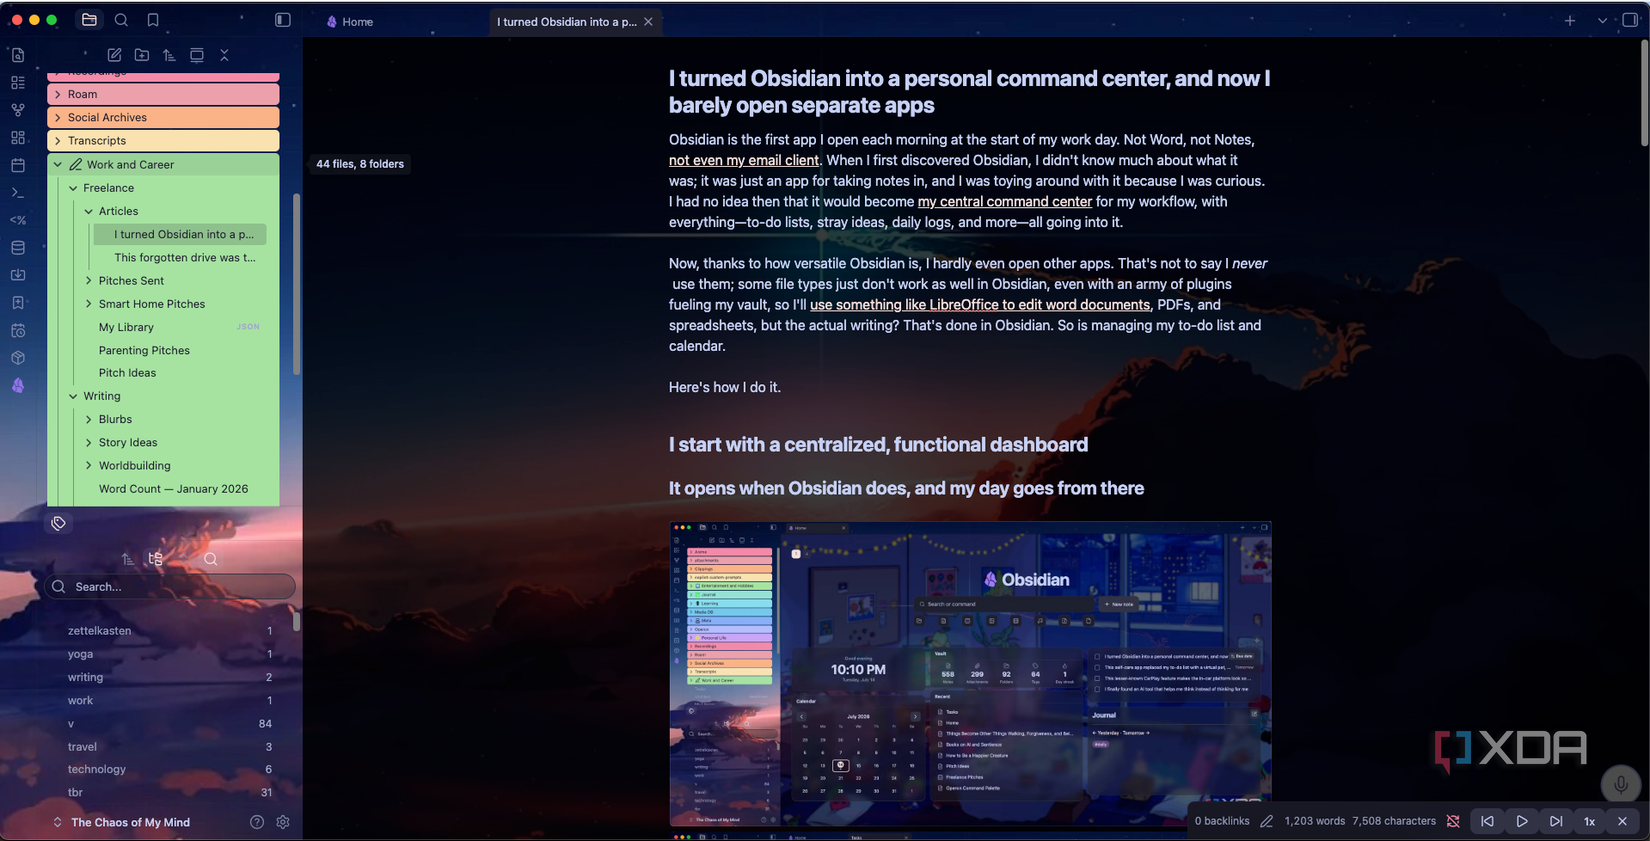
Task: Auto-reveal the current file
Action: (x=197, y=55)
